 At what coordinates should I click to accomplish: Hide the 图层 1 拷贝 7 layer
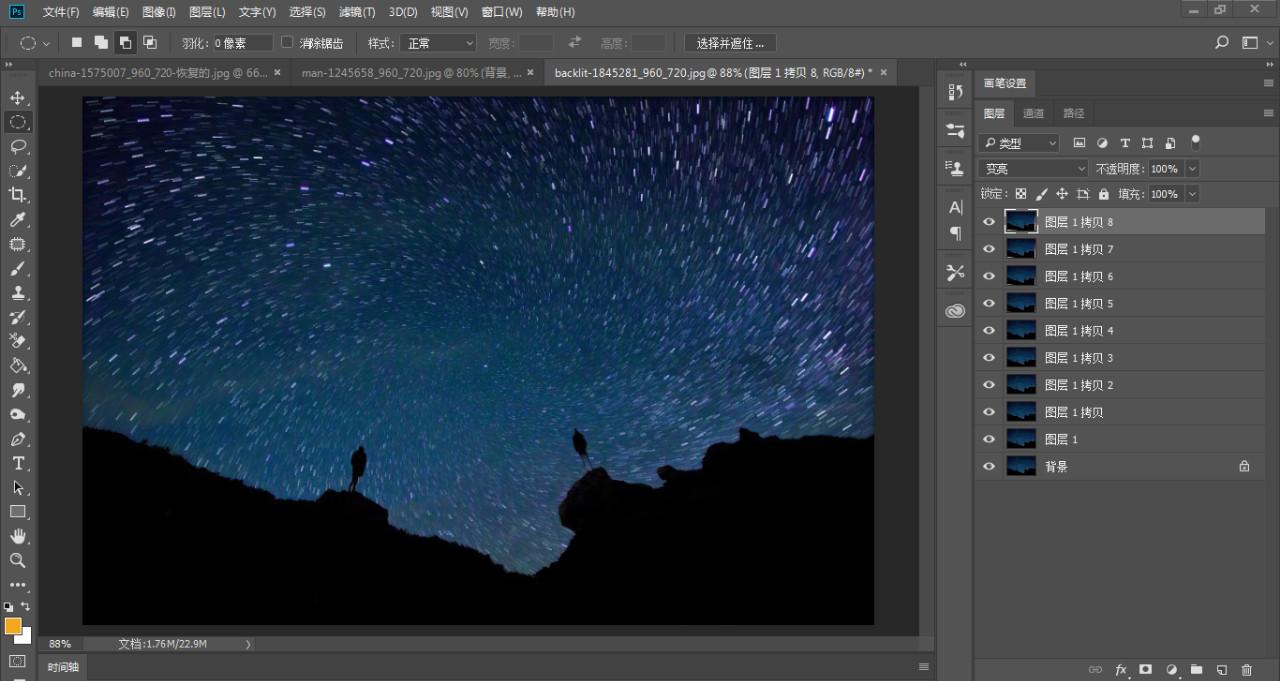click(989, 249)
